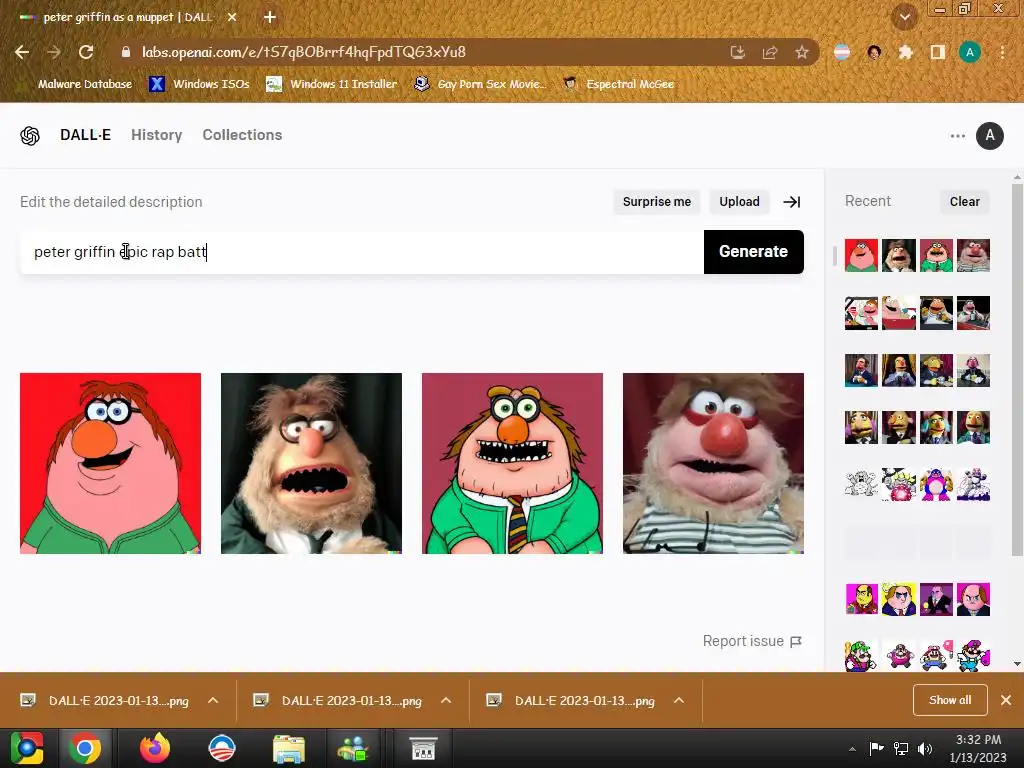Open Chrome from the taskbar
This screenshot has height=768, width=1024.
pos(85,748)
